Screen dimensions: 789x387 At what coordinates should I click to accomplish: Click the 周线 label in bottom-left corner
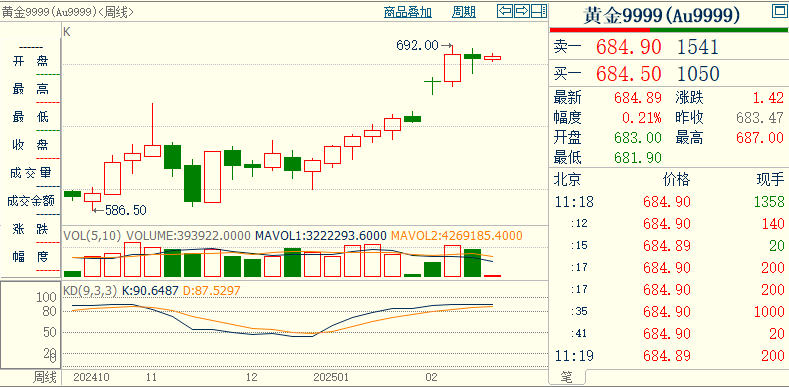click(46, 377)
